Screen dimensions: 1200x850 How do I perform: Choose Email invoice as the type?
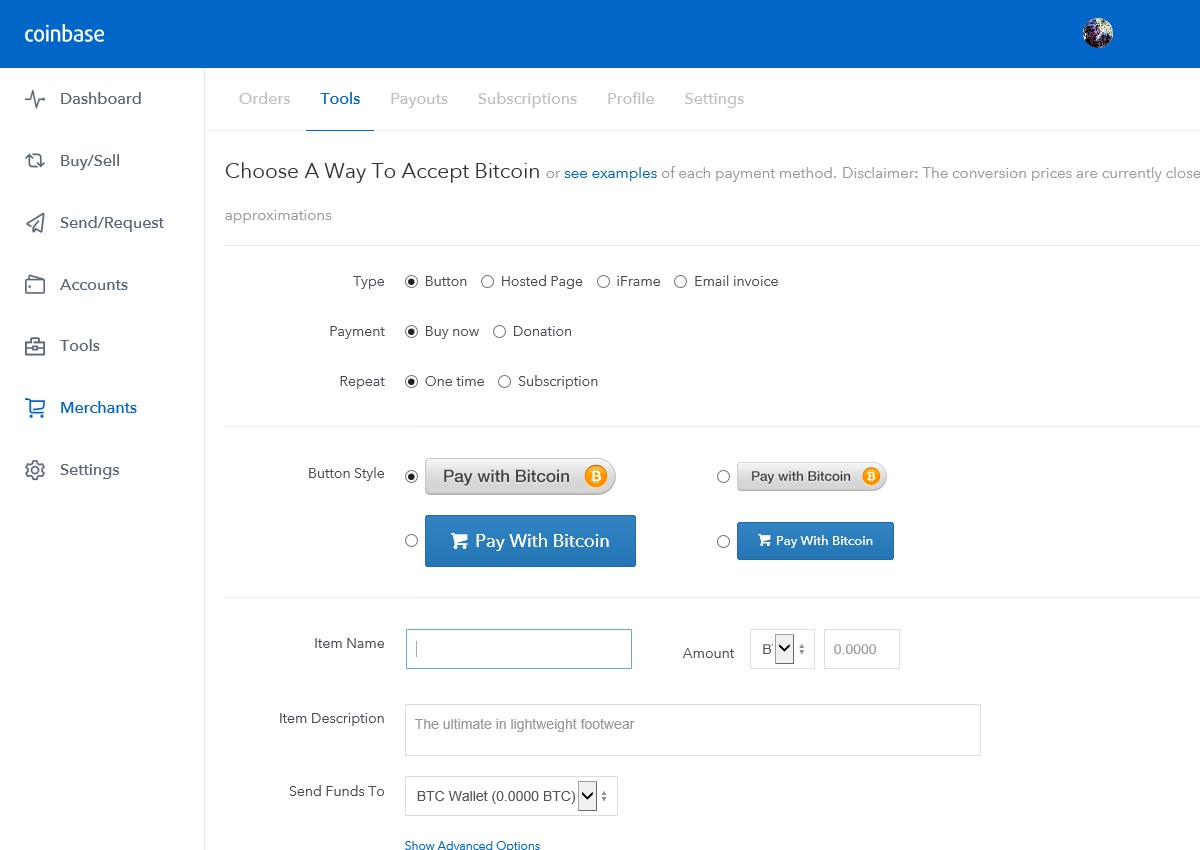point(680,282)
